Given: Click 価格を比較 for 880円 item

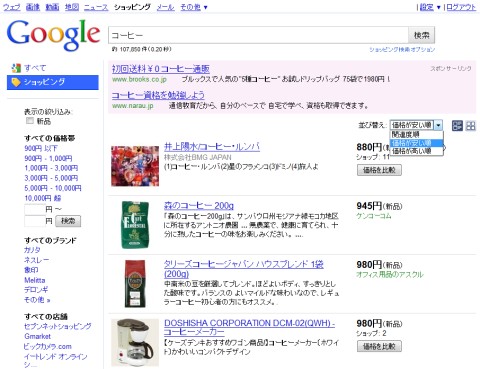Looking at the screenshot, I should [379, 170].
